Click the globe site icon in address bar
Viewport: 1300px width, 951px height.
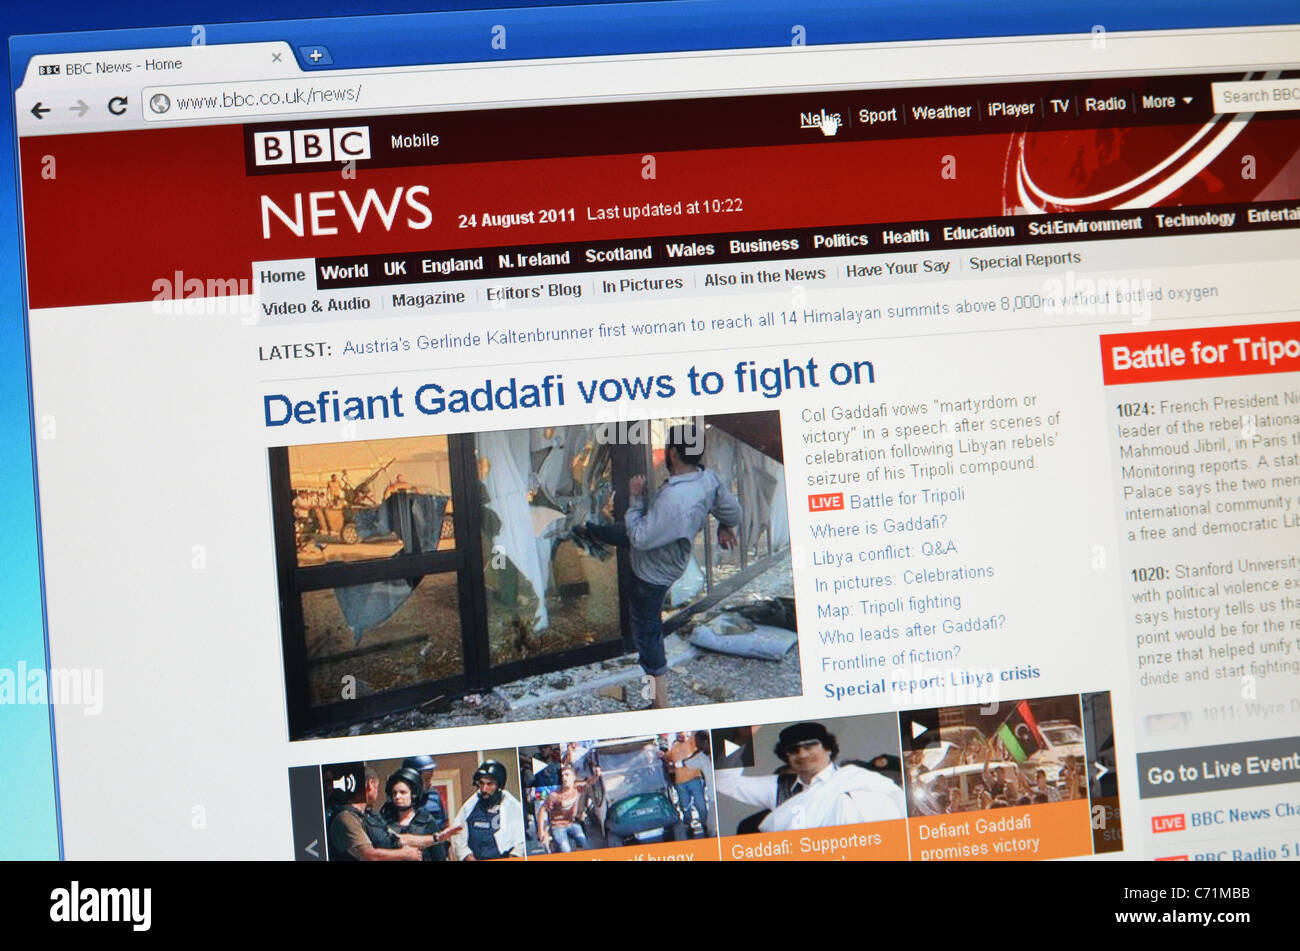point(160,103)
